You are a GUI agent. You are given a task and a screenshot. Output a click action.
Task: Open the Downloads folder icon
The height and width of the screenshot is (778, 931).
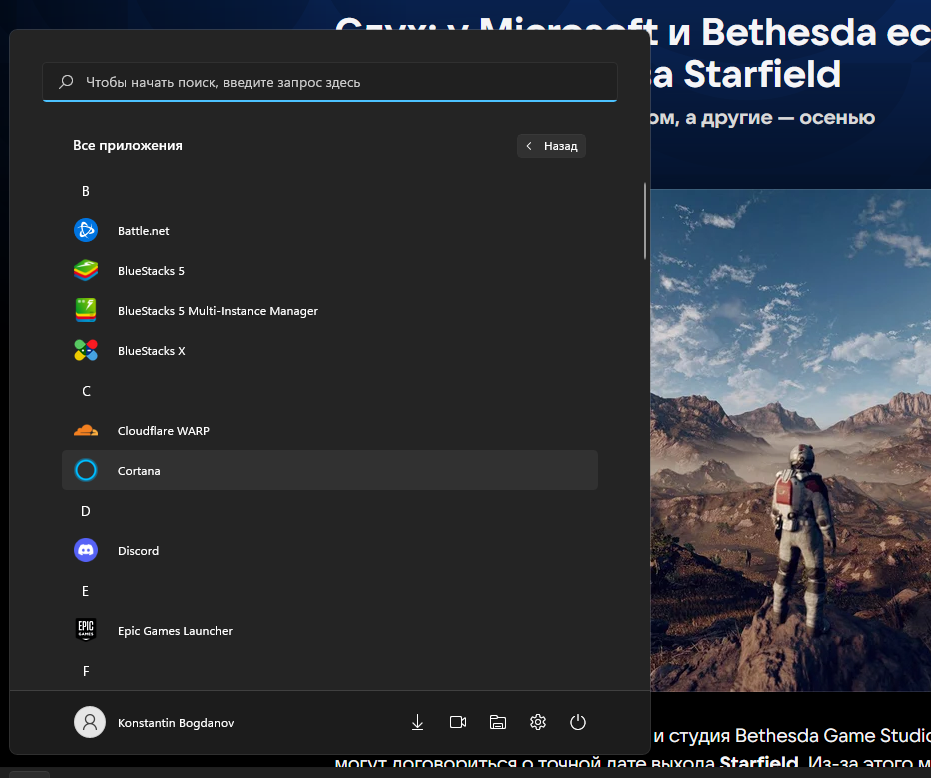click(x=418, y=722)
